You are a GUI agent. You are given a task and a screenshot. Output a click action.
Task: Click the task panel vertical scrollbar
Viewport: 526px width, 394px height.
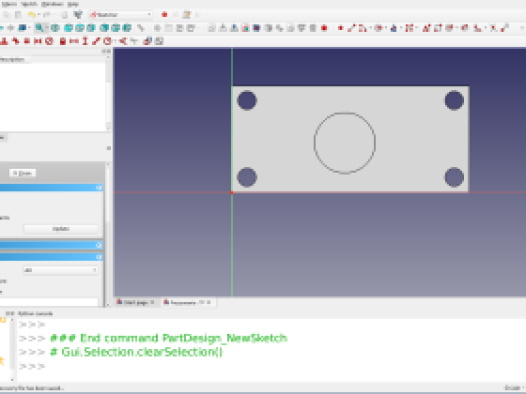pos(108,235)
